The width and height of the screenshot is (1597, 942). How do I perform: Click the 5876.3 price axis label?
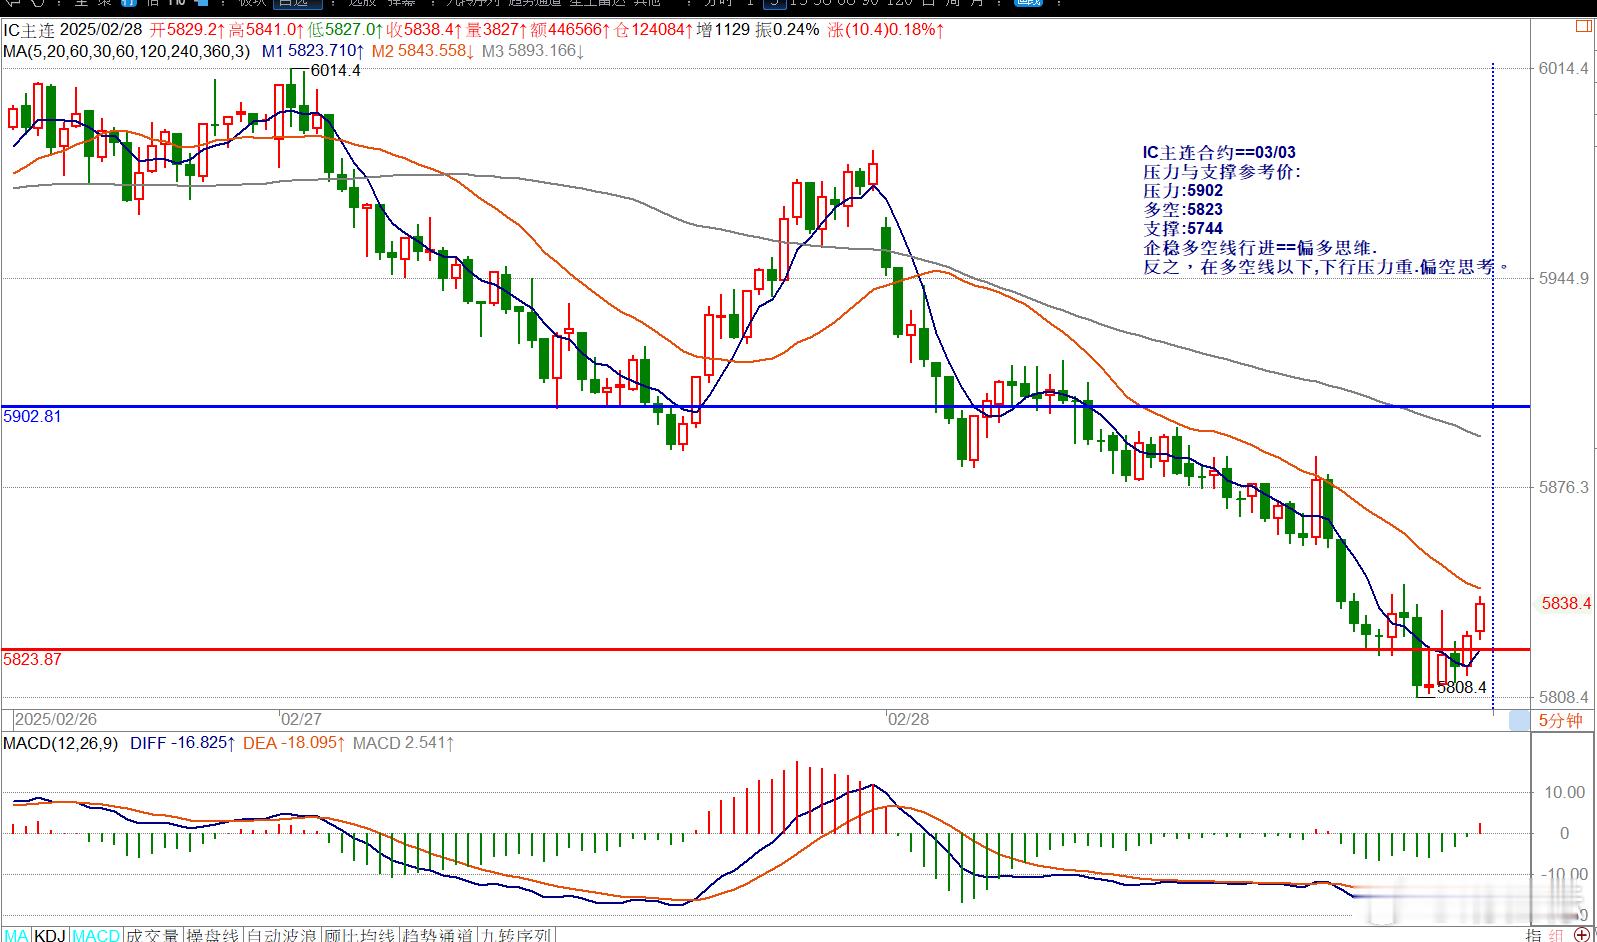point(1564,487)
